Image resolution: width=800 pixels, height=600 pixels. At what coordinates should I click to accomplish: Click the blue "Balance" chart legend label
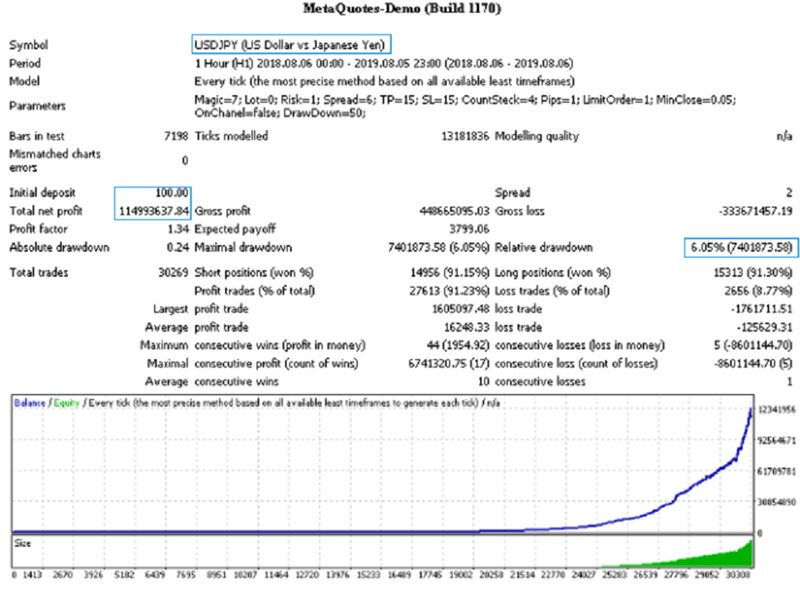pos(30,404)
